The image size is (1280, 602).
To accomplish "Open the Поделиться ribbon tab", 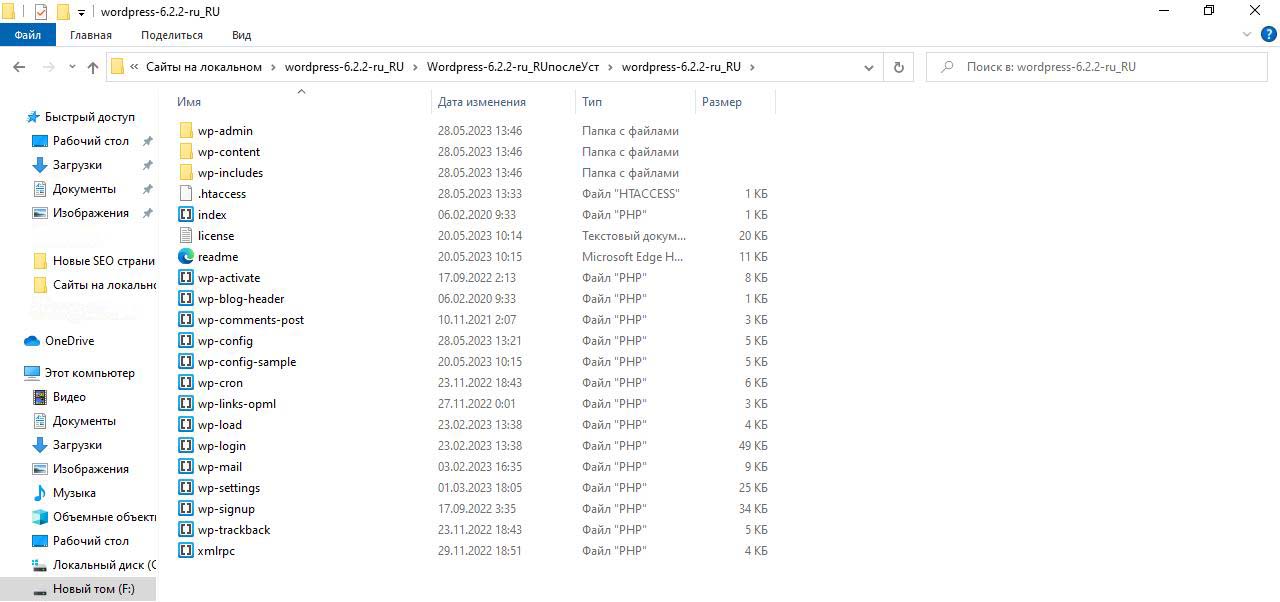I will tap(171, 35).
